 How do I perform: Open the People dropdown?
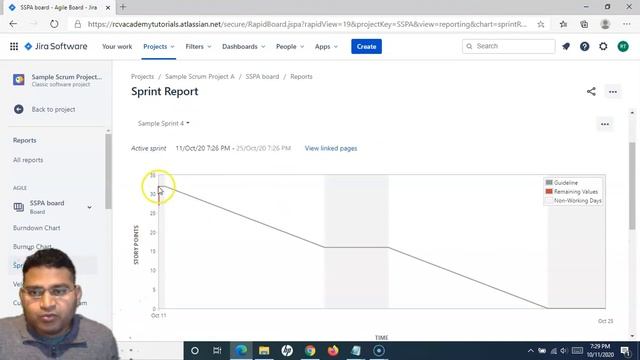coord(290,47)
